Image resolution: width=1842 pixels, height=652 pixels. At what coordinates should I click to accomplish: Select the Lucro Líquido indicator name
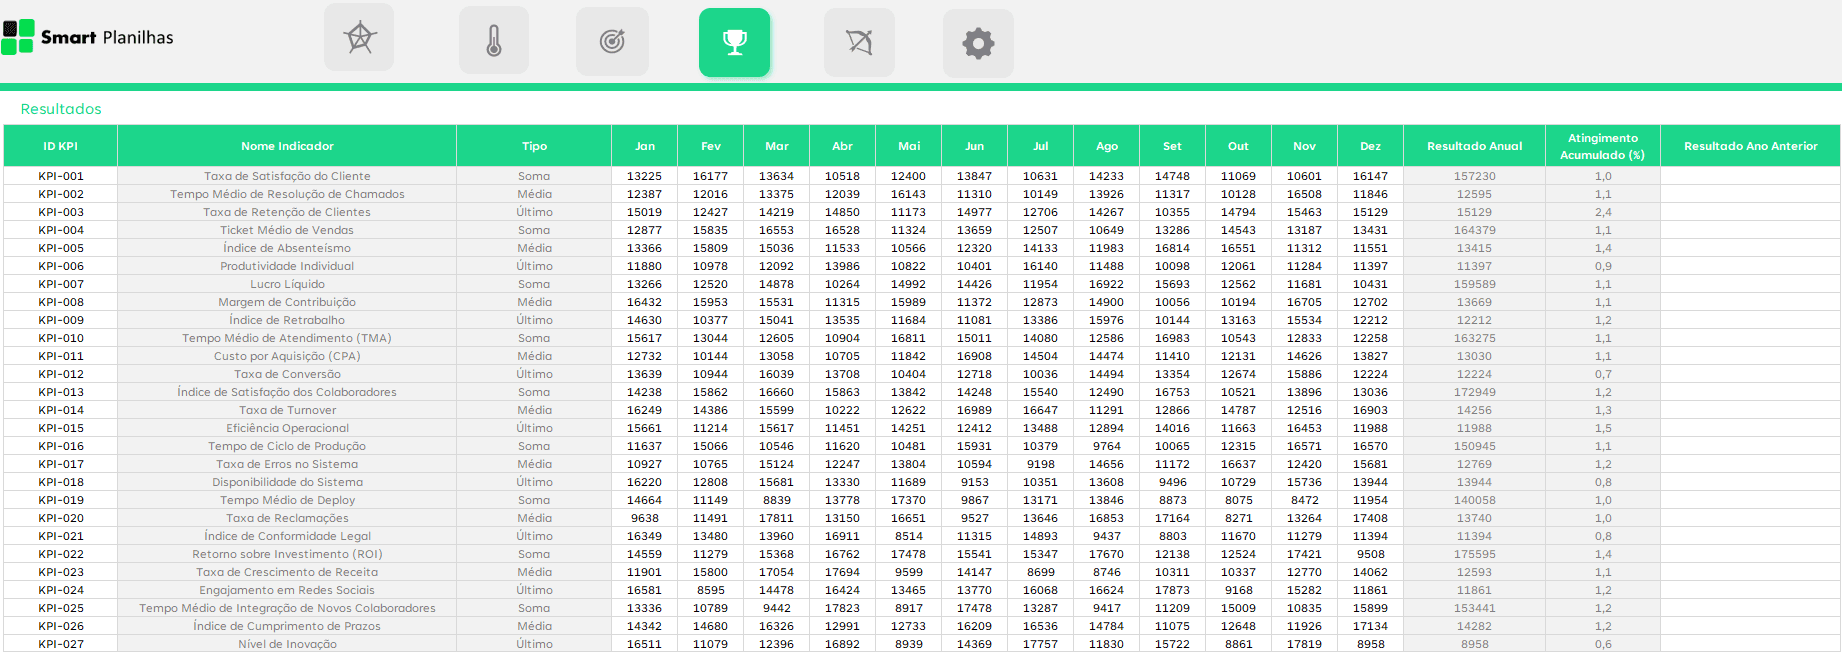287,284
